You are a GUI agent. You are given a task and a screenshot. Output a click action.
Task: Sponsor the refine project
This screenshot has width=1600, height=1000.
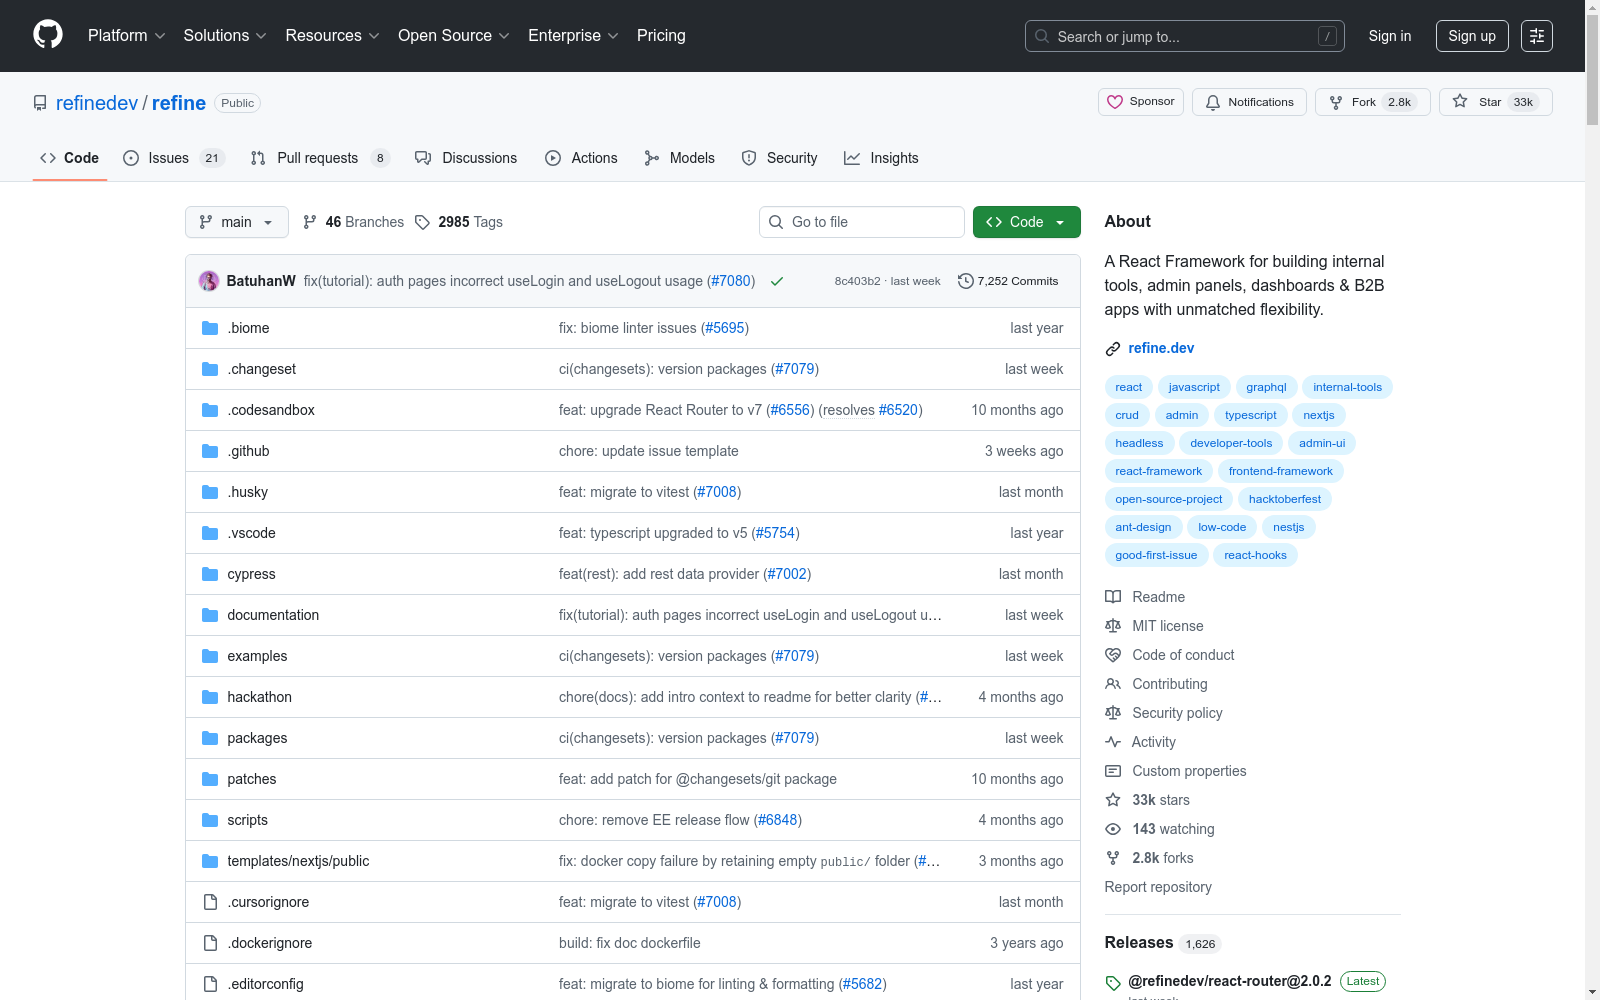coord(1141,102)
